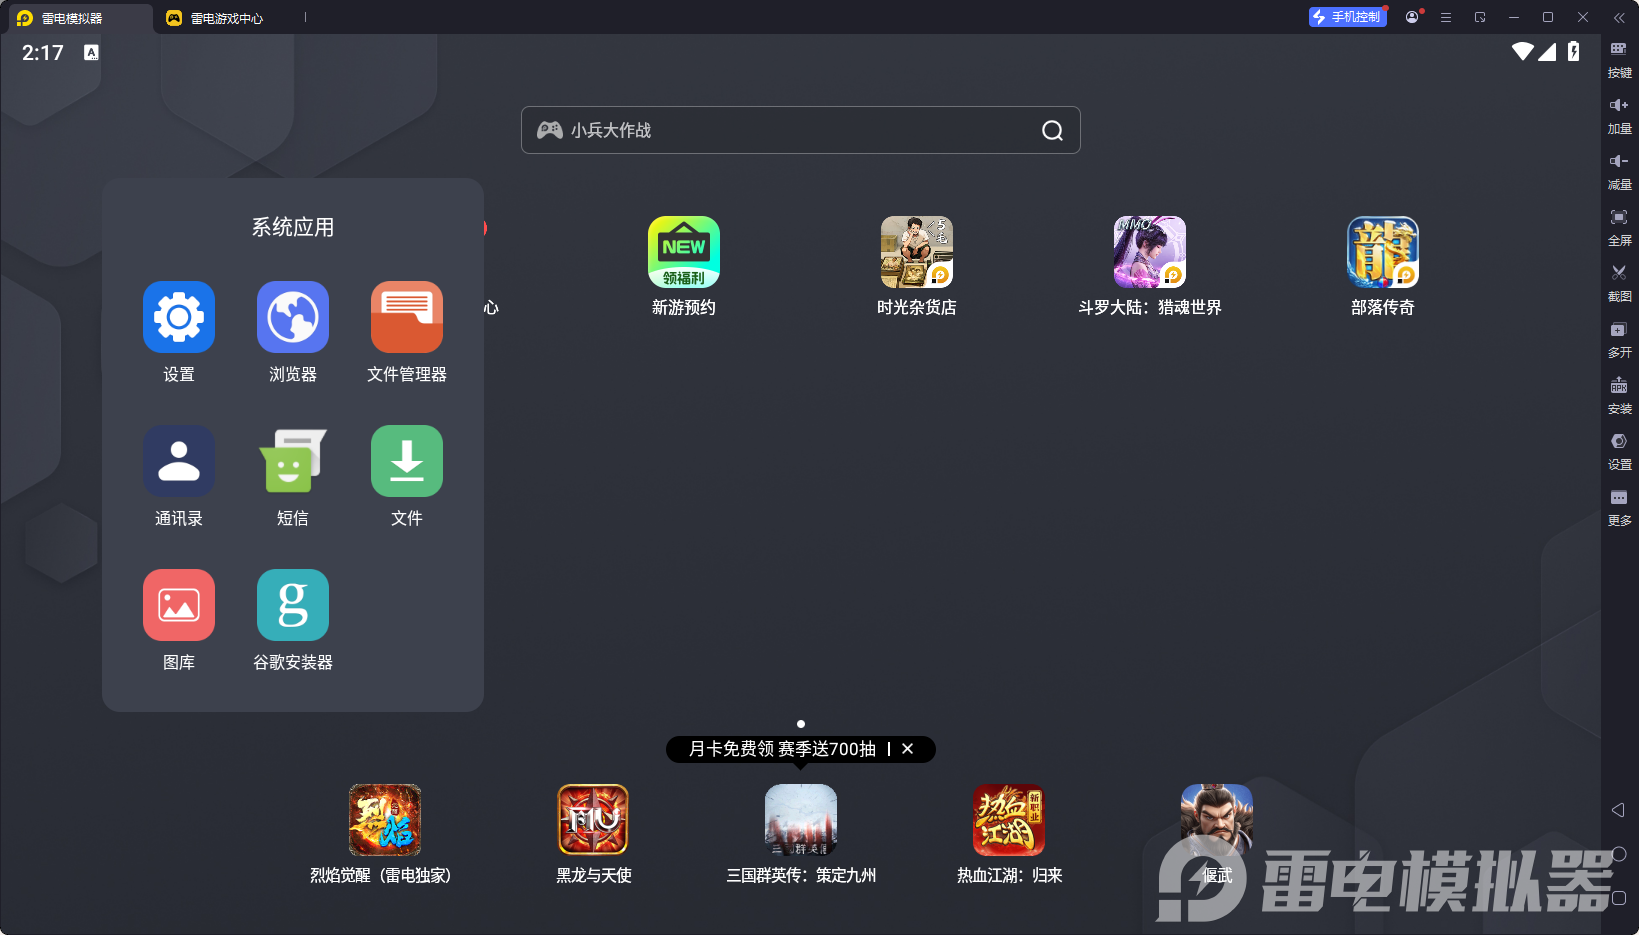Open the 通讯录 contacts app

pyautogui.click(x=179, y=461)
